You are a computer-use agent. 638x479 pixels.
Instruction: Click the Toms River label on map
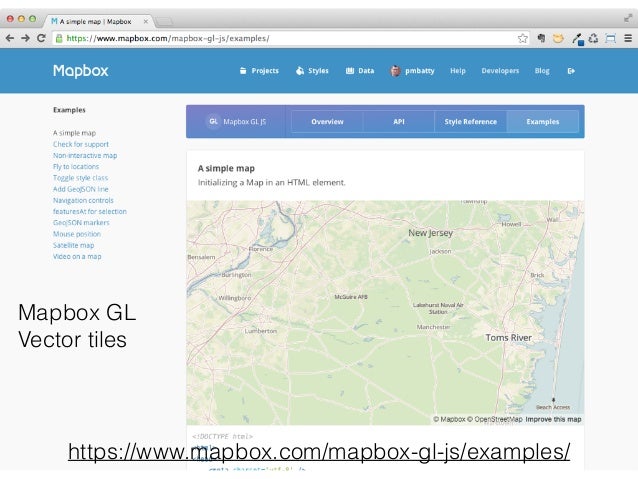(509, 337)
